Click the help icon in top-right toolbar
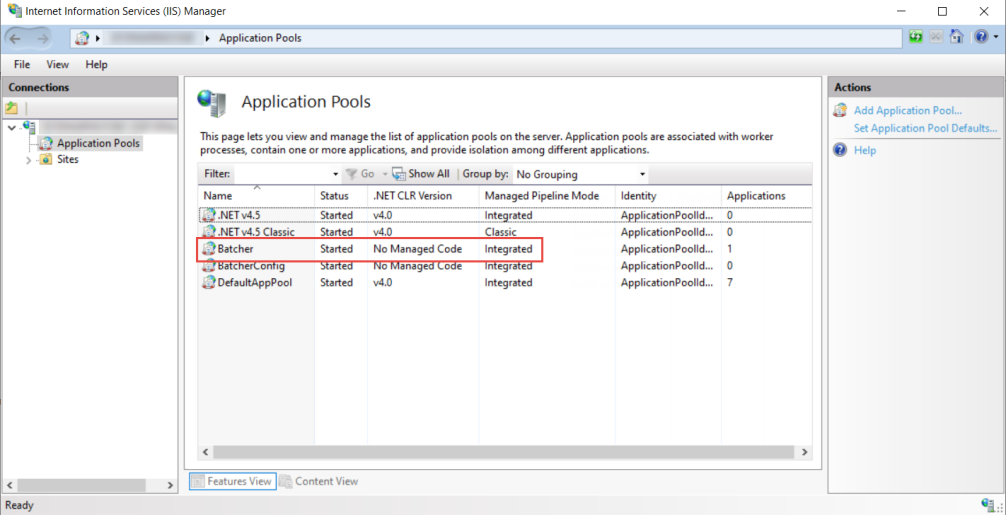The width and height of the screenshot is (1006, 515). 981,37
